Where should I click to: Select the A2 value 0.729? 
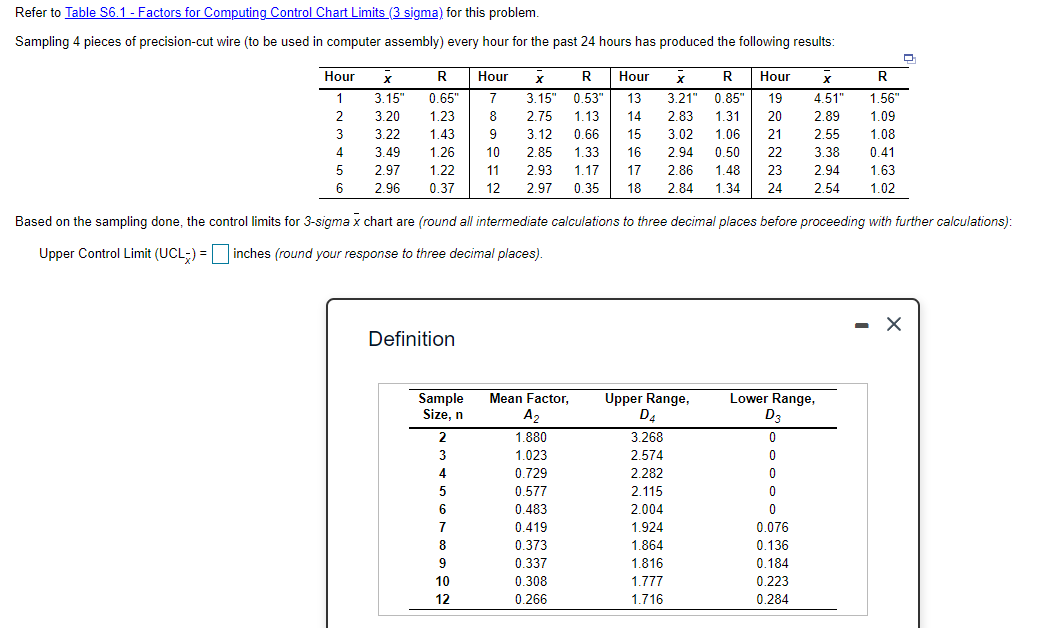531,474
